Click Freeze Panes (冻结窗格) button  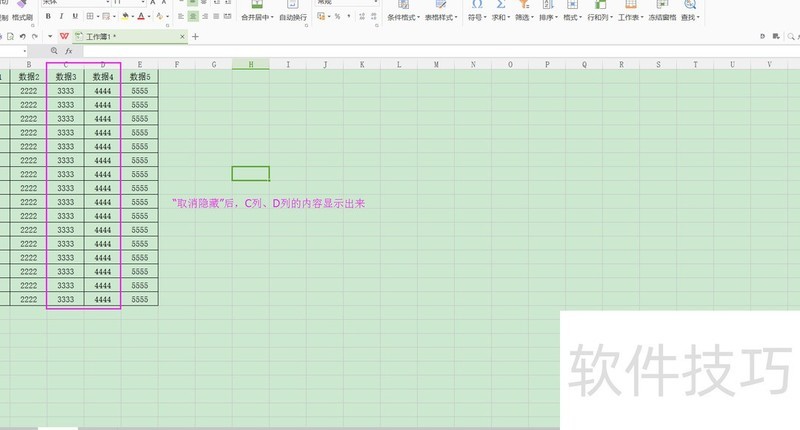pyautogui.click(x=662, y=11)
